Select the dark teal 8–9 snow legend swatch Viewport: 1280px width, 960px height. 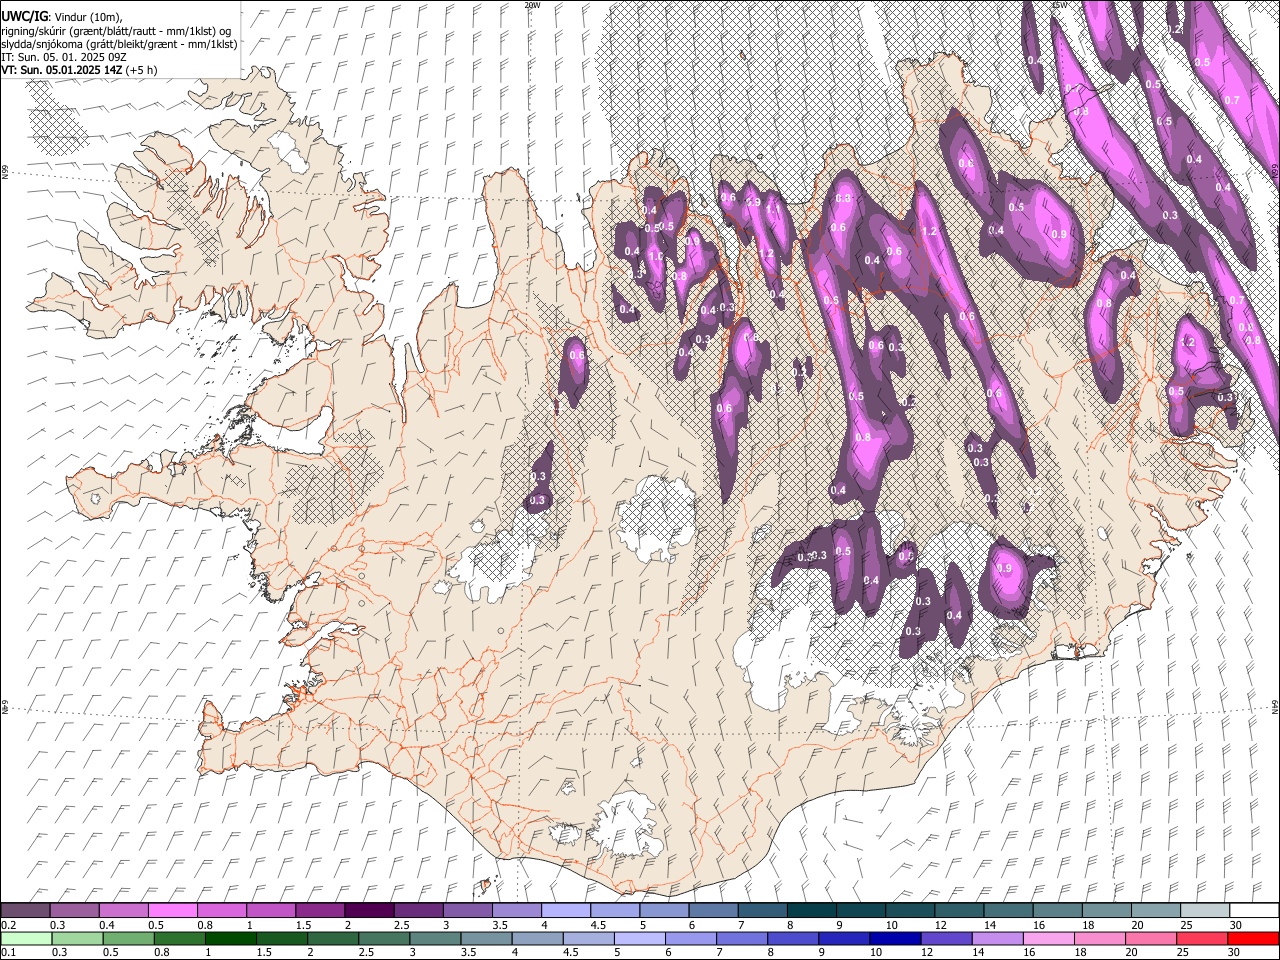tap(812, 910)
